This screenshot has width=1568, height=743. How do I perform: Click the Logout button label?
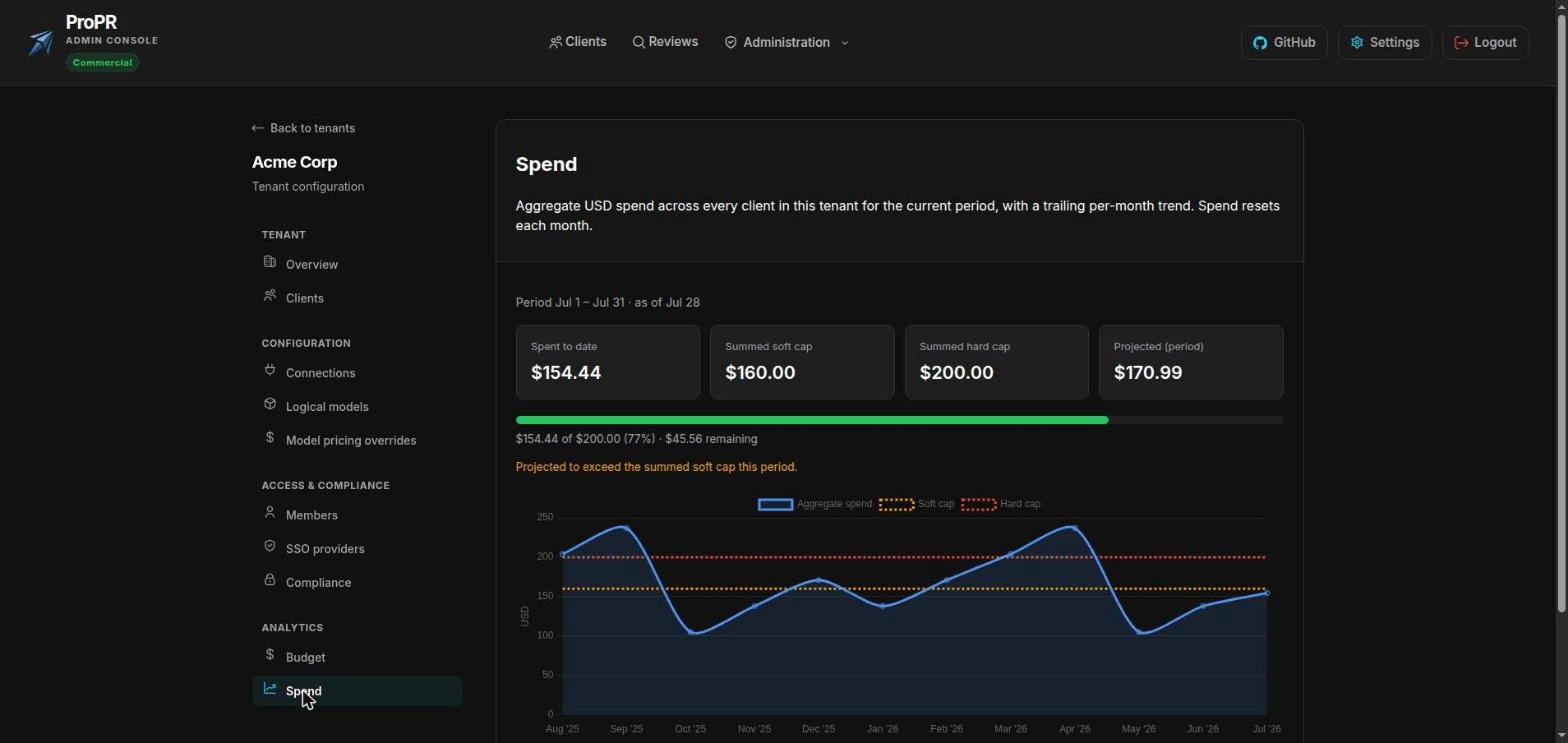[1495, 43]
